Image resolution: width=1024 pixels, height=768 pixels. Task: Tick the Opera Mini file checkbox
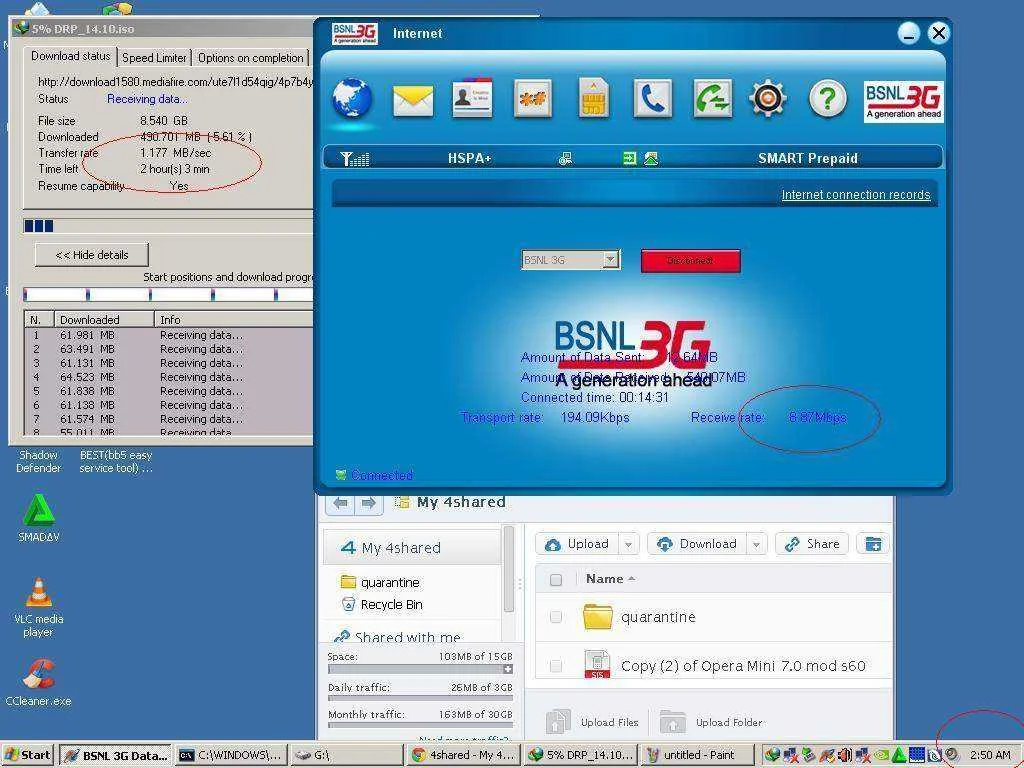pyautogui.click(x=556, y=665)
